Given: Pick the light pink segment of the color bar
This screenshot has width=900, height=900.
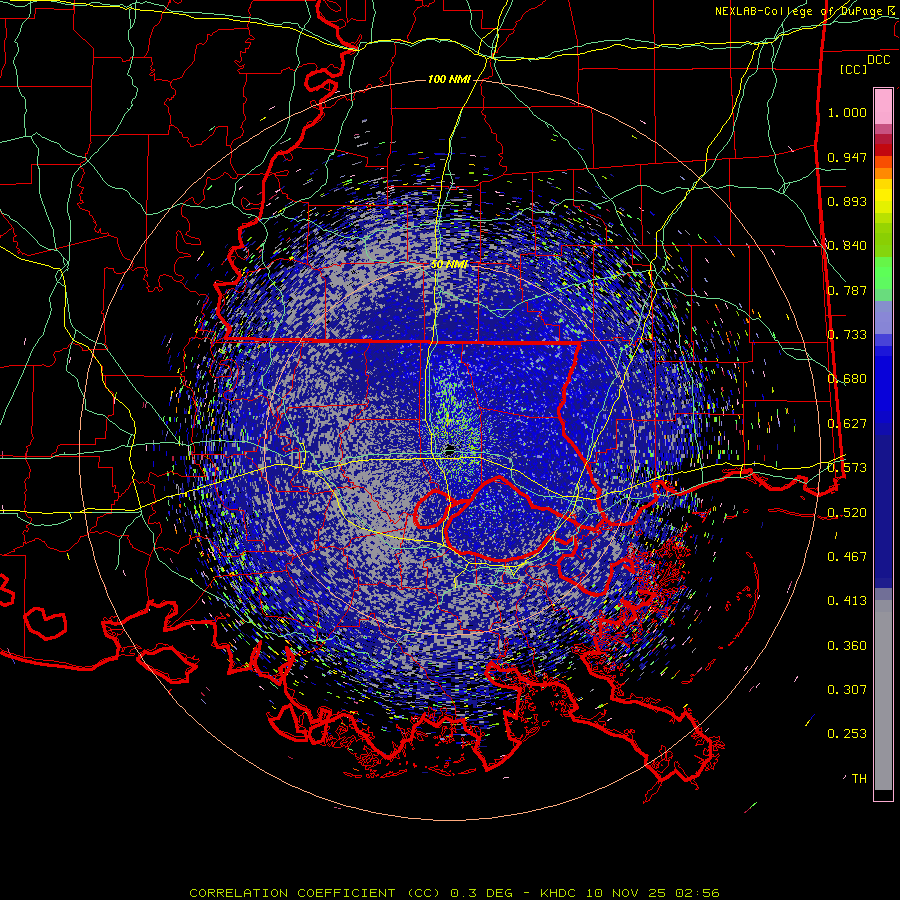Looking at the screenshot, I should tap(883, 107).
